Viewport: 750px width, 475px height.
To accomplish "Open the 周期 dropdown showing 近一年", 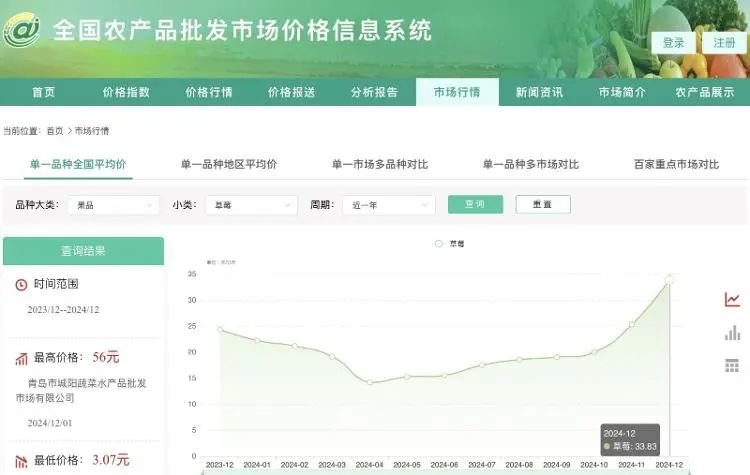I will tap(389, 205).
